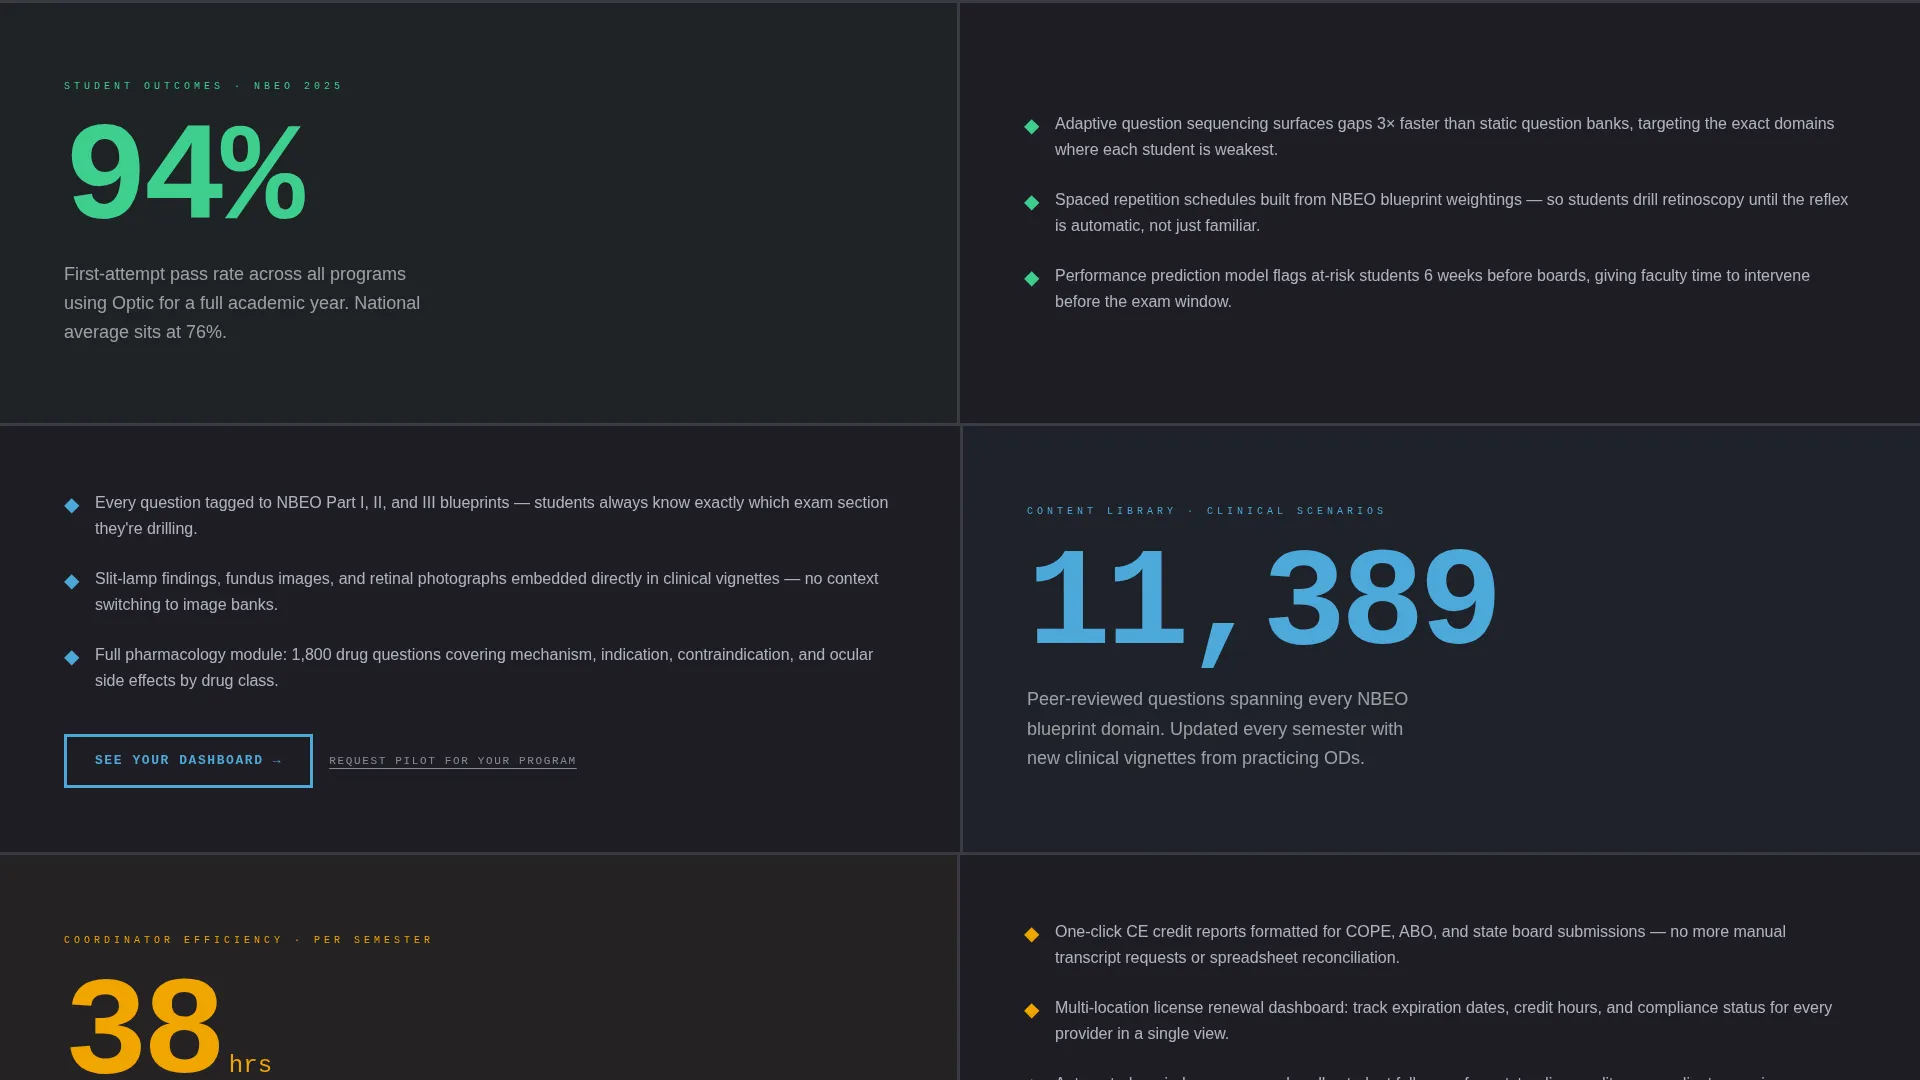
Task: Click the COORDINATOR EFFICIENCY · PER SEMESTER label
Action: (248, 940)
